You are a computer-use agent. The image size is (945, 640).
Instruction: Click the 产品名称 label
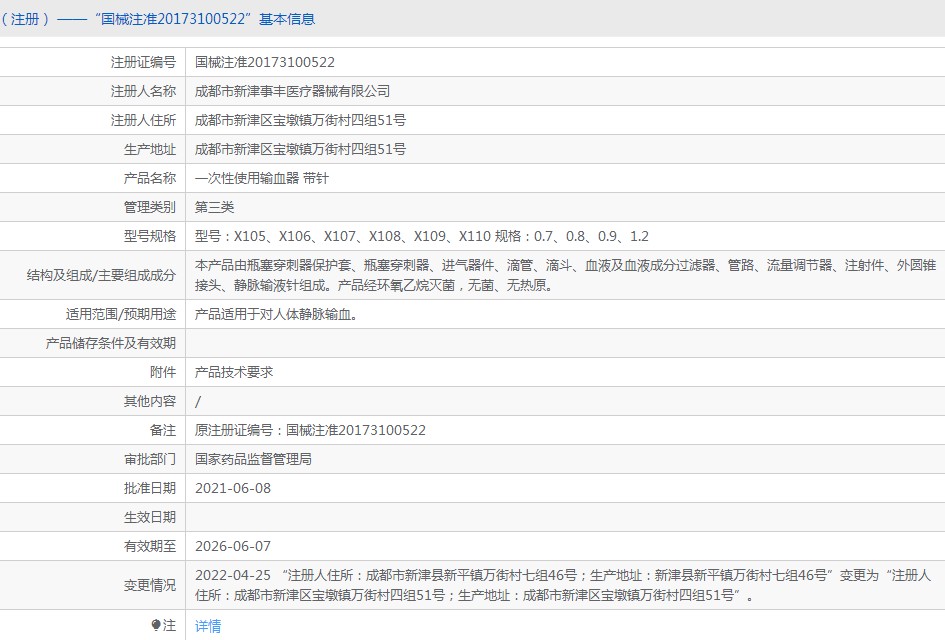[149, 178]
